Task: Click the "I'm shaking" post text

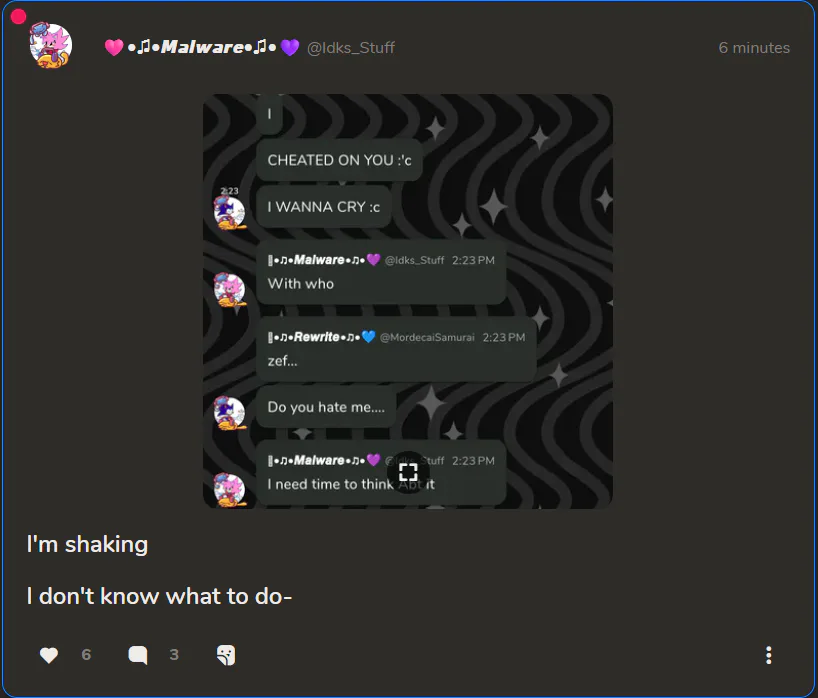Action: pyautogui.click(x=87, y=544)
